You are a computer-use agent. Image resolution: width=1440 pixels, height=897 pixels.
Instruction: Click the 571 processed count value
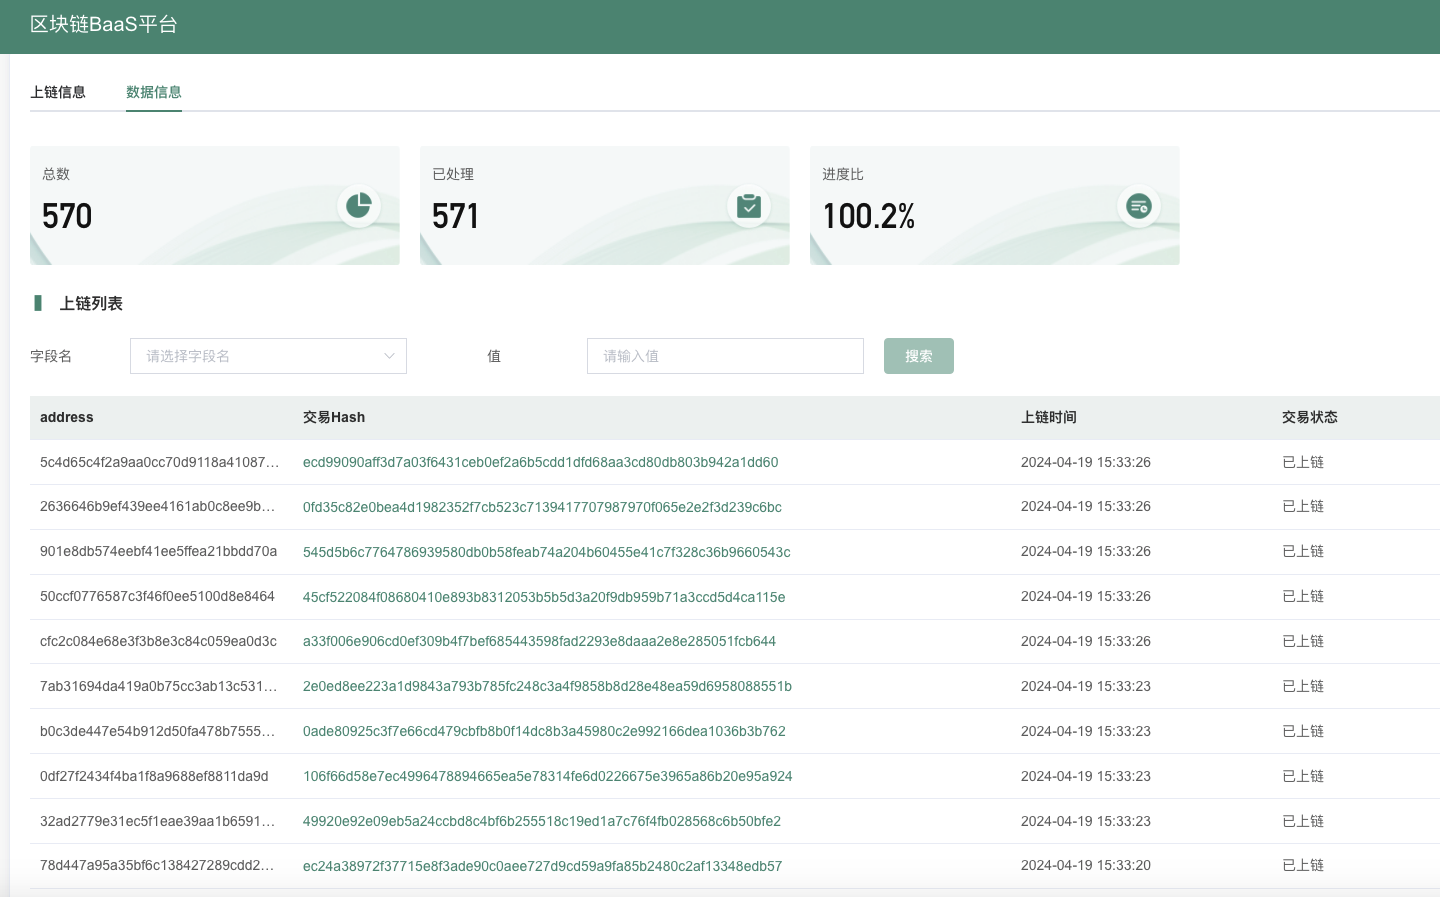pos(455,216)
